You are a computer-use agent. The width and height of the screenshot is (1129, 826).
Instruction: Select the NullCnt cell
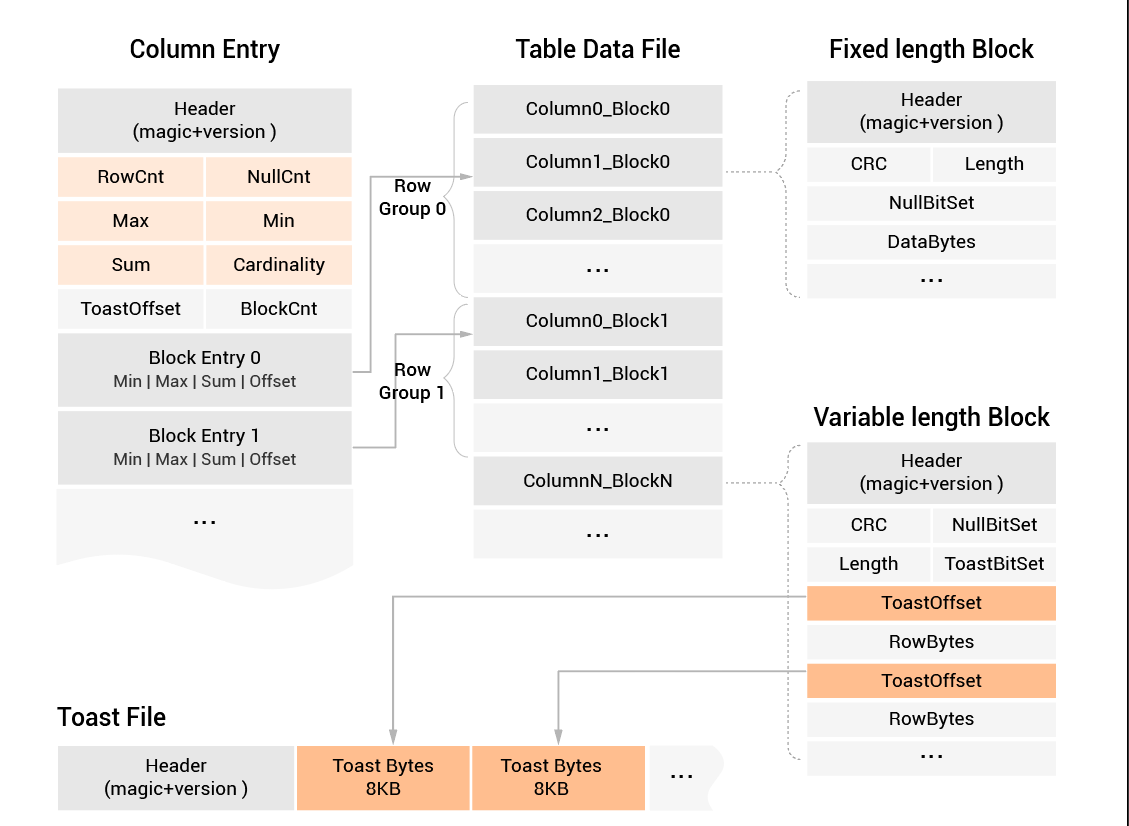pyautogui.click(x=279, y=177)
